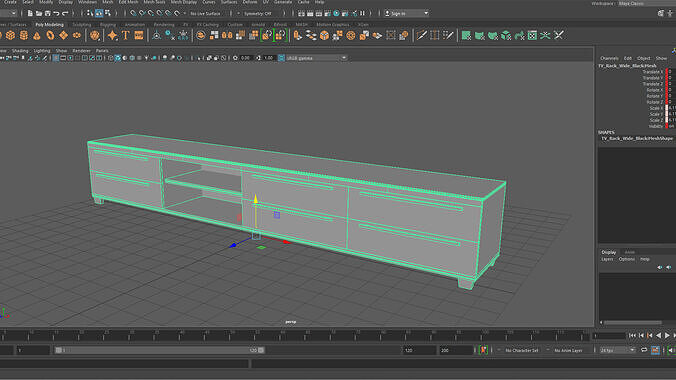This screenshot has width=676, height=380.
Task: Click the green crossed UV sew icon
Action: [x=545, y=35]
